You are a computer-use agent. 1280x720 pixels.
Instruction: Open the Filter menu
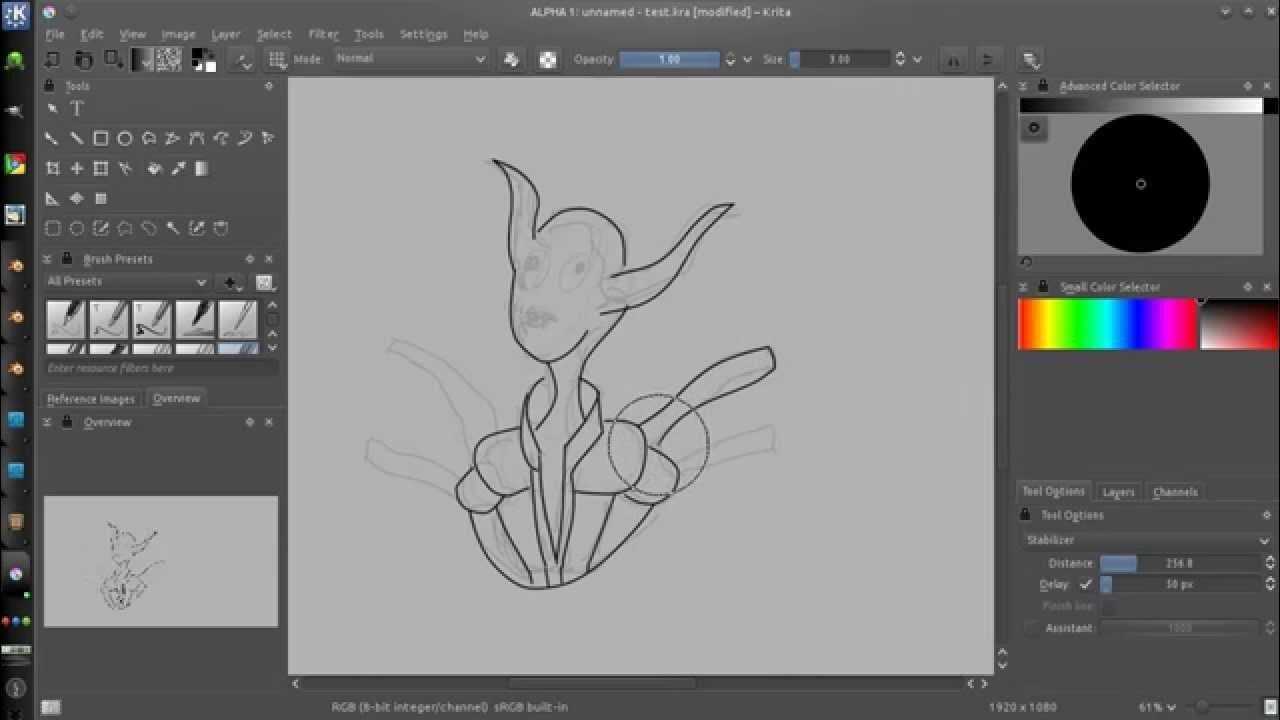[323, 34]
